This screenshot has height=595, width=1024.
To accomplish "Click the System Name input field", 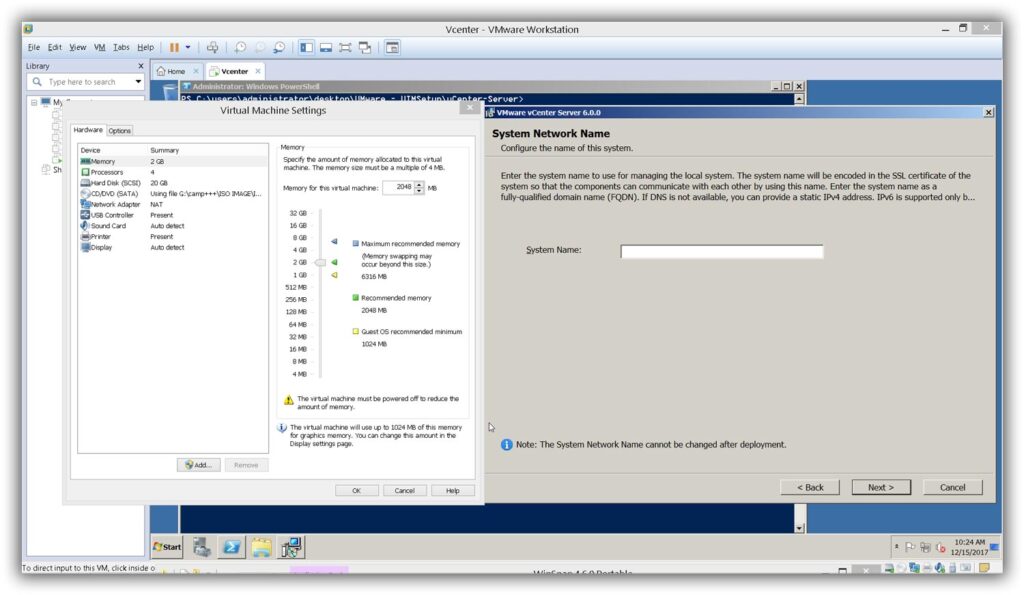I will (721, 251).
